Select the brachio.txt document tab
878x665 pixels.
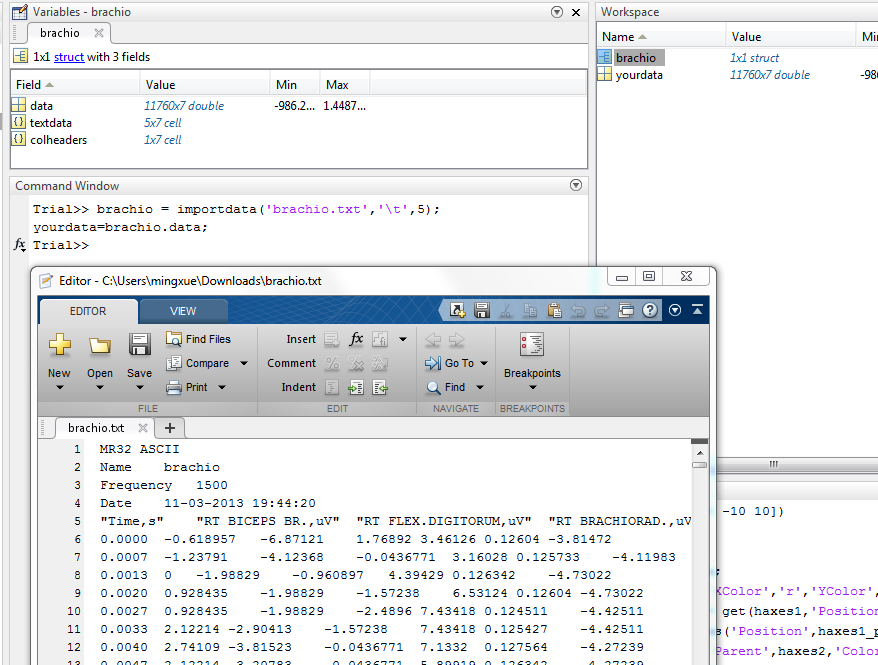96,428
